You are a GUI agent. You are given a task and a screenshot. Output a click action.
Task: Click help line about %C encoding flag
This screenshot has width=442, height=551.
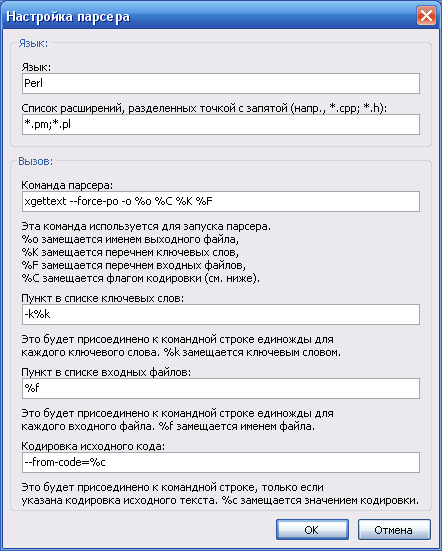coord(141,278)
